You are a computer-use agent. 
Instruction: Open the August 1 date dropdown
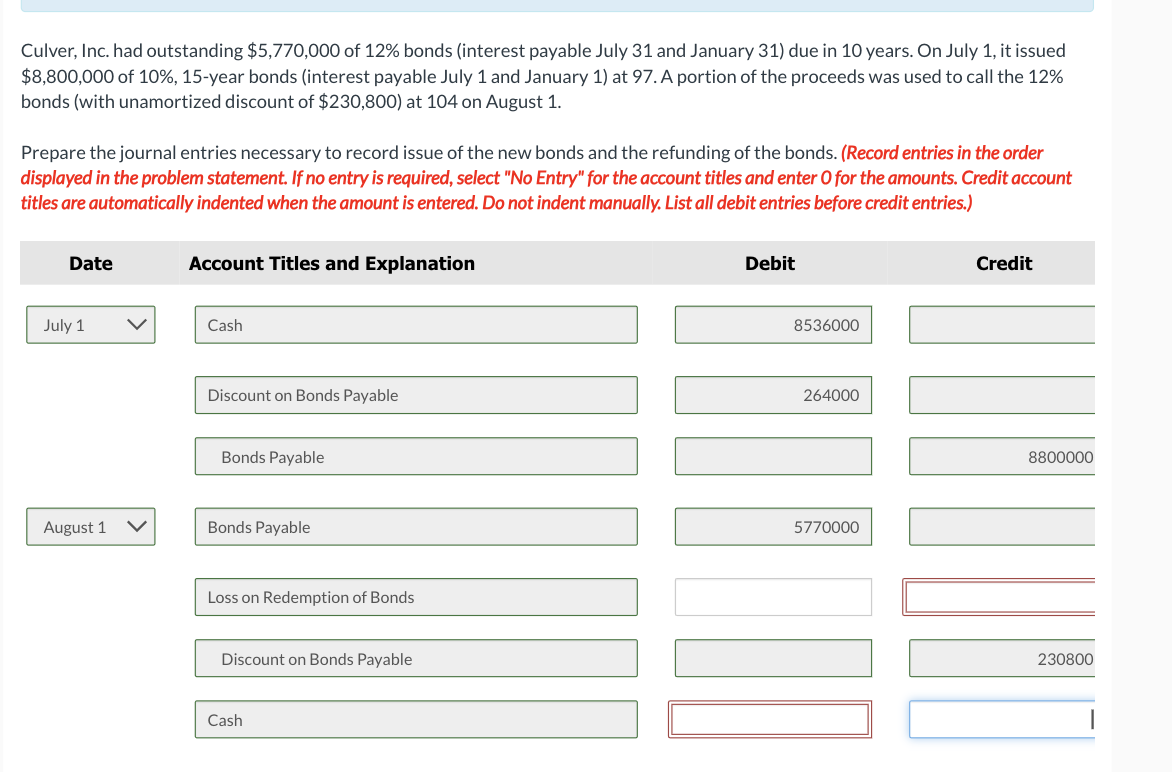[x=90, y=526]
